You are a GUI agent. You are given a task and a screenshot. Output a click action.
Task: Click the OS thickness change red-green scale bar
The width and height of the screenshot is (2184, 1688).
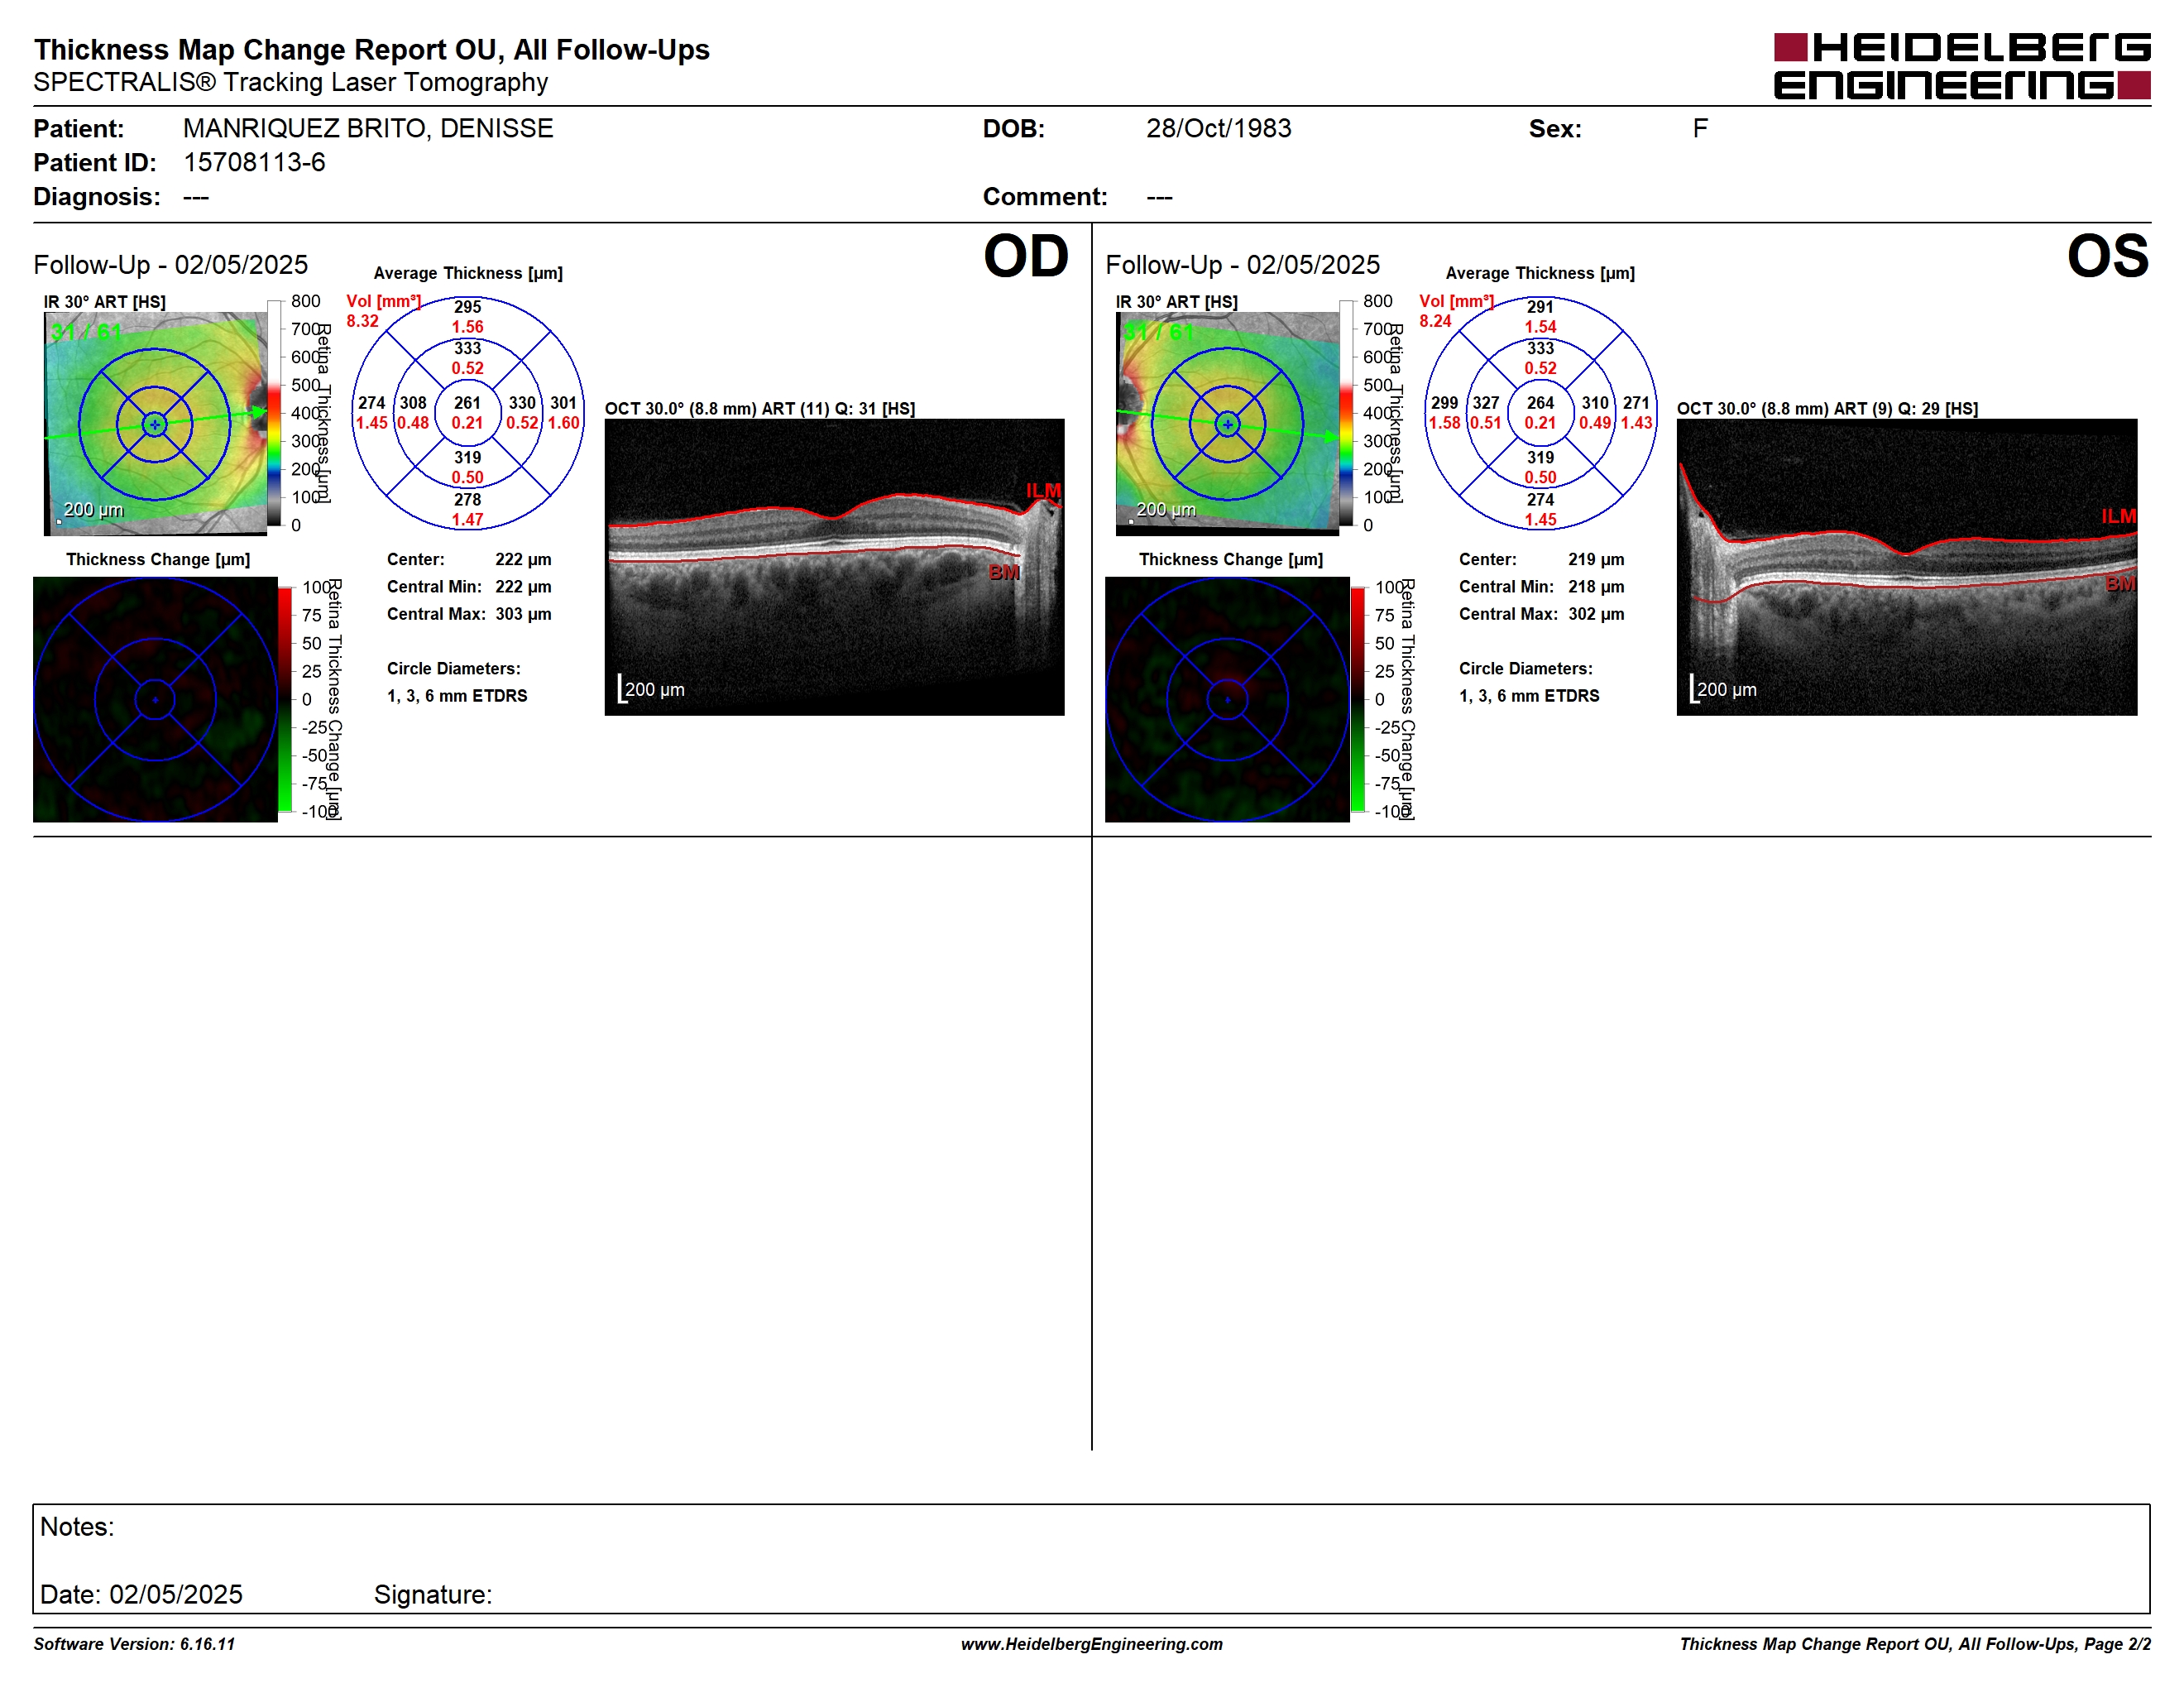(x=1357, y=699)
